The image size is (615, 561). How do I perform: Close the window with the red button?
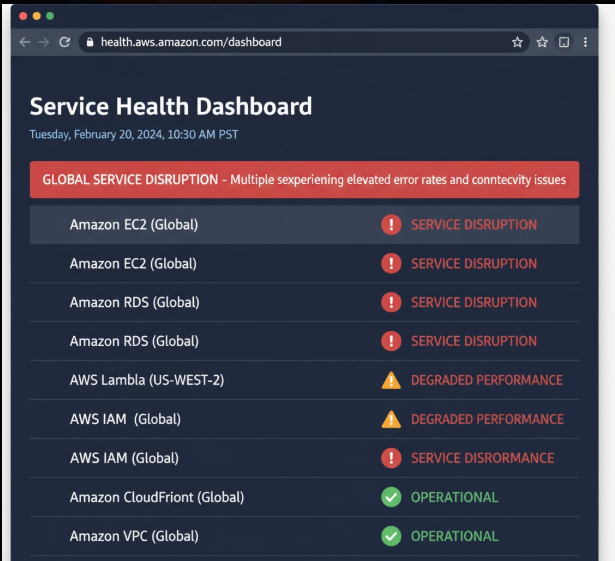[x=23, y=16]
